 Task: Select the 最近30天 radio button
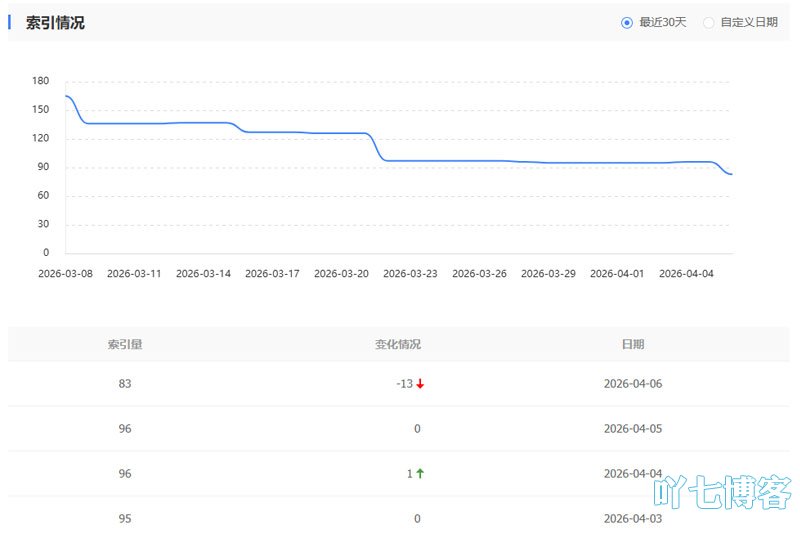627,22
